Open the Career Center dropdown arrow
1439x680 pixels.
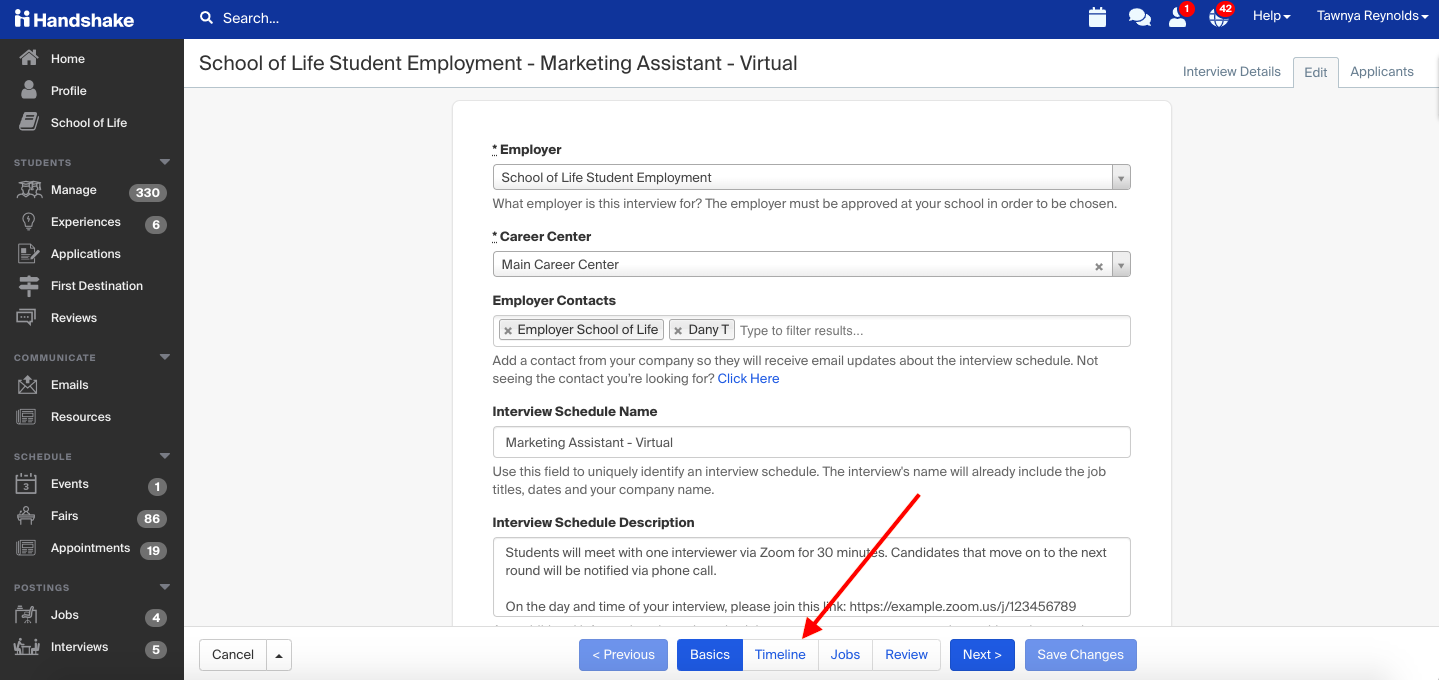(1121, 265)
